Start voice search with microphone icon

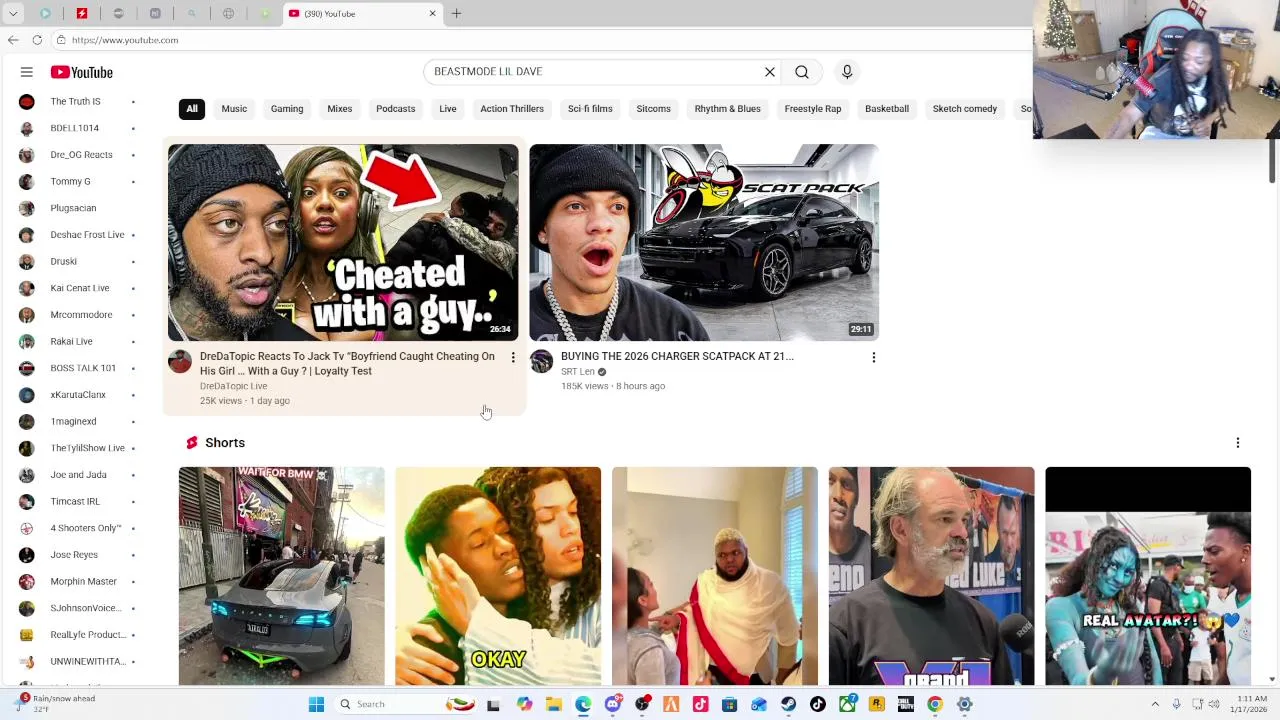[847, 72]
